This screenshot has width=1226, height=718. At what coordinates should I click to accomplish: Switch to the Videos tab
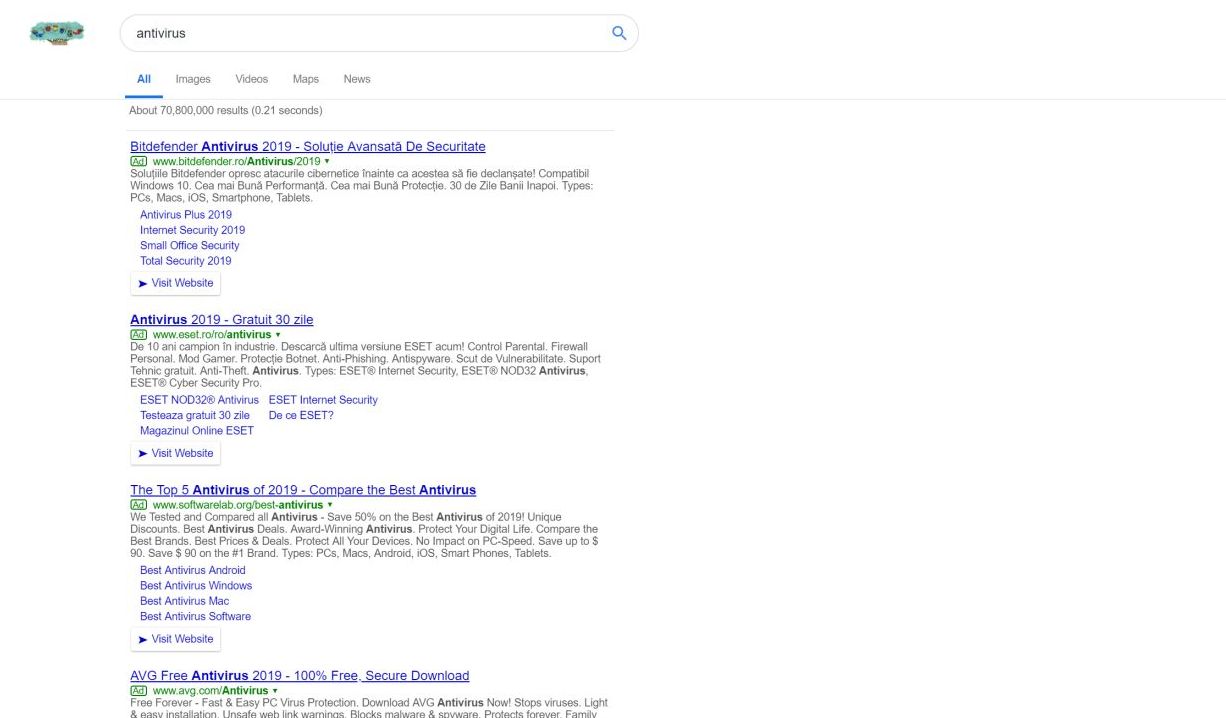tap(252, 79)
